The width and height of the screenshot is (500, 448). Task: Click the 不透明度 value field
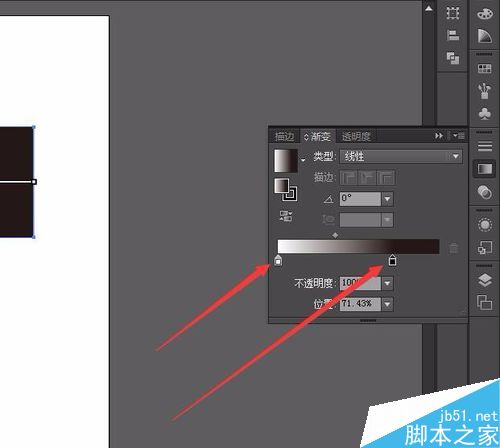(360, 283)
